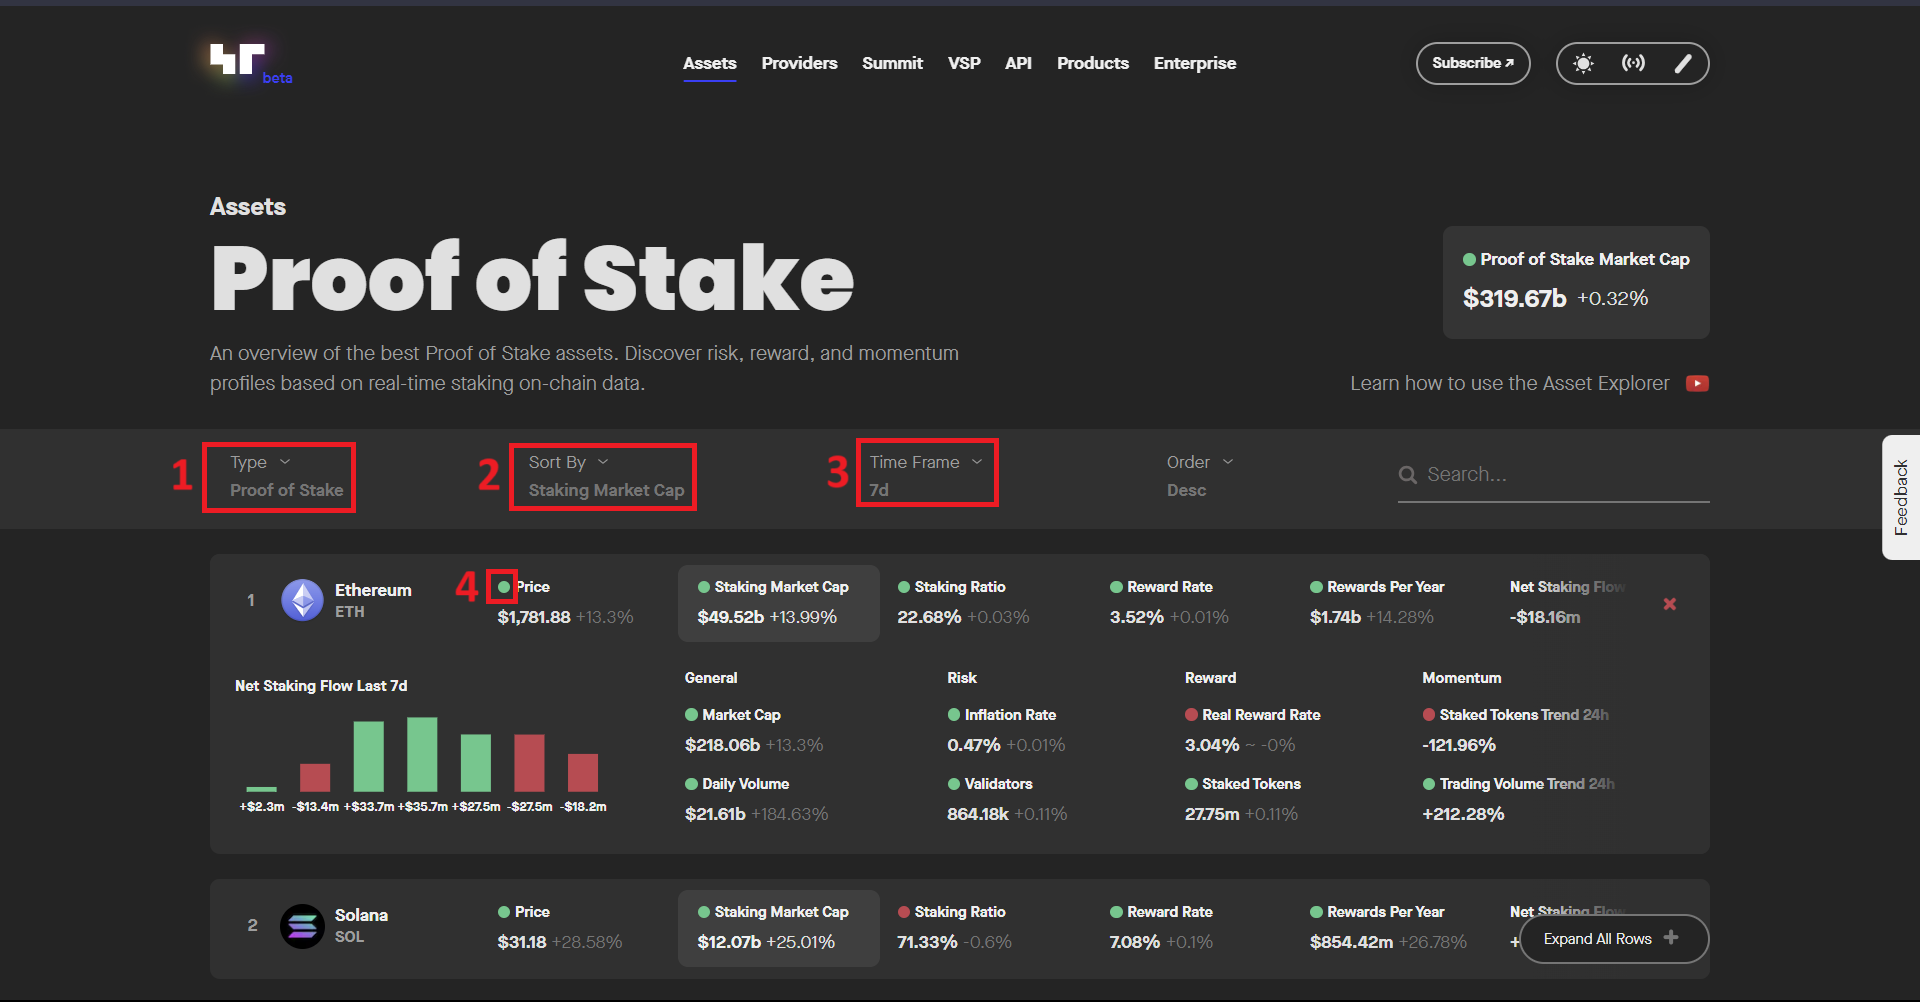1920x1002 pixels.
Task: Go to the Summit page
Action: click(x=892, y=63)
